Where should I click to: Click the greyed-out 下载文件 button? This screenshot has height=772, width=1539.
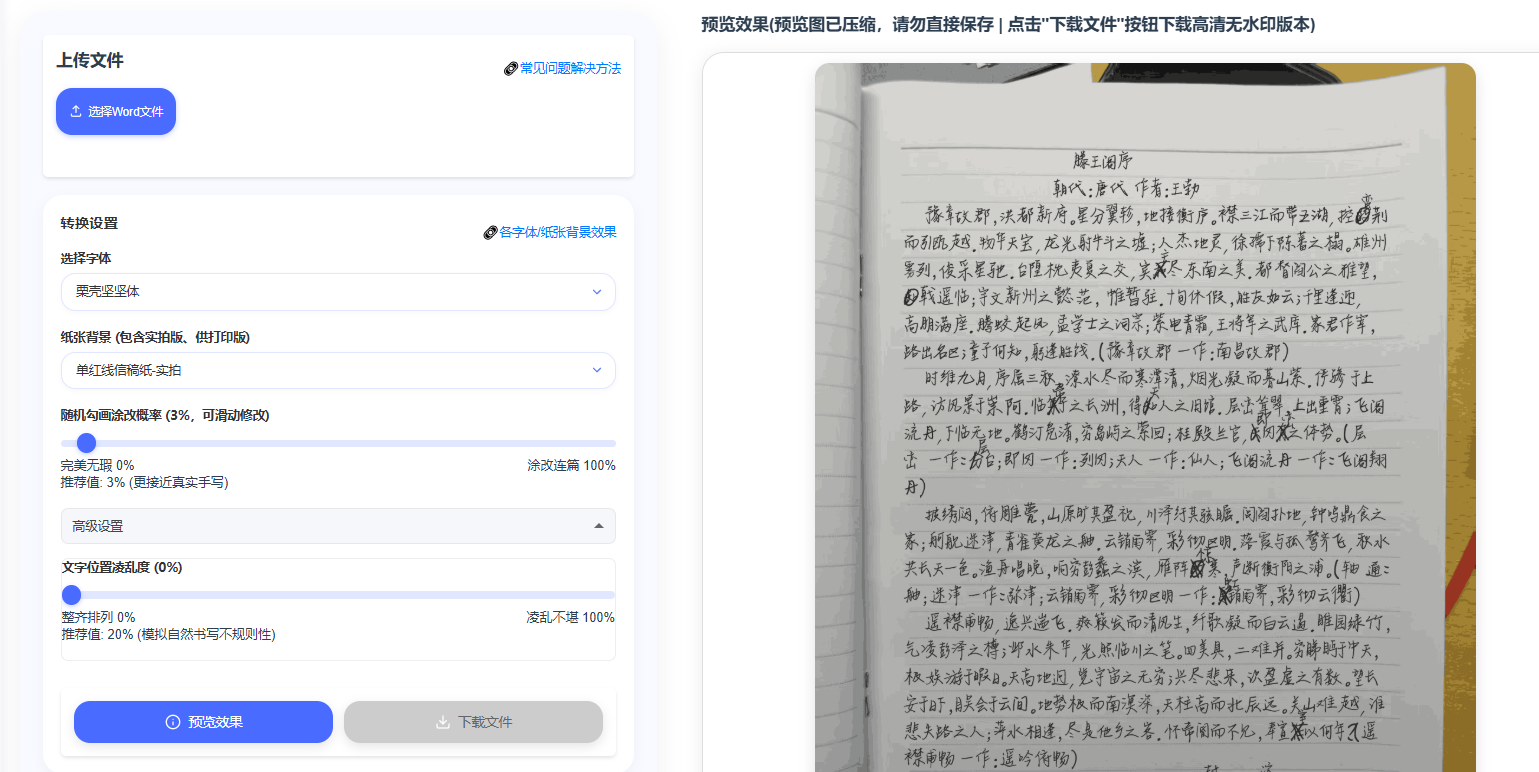pos(473,722)
